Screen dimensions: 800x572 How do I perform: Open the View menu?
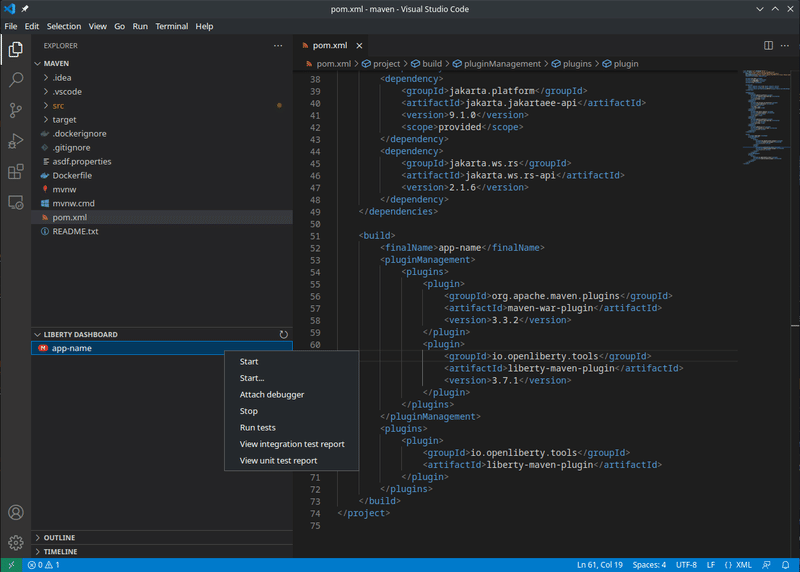(x=97, y=26)
